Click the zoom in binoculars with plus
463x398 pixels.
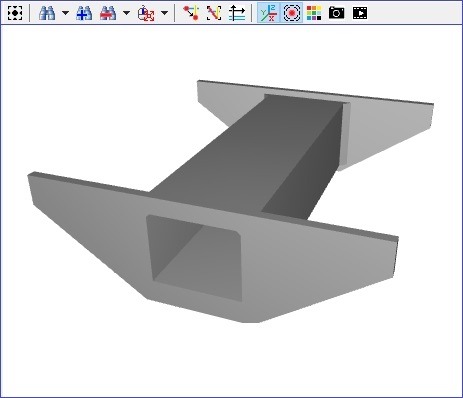coord(84,13)
